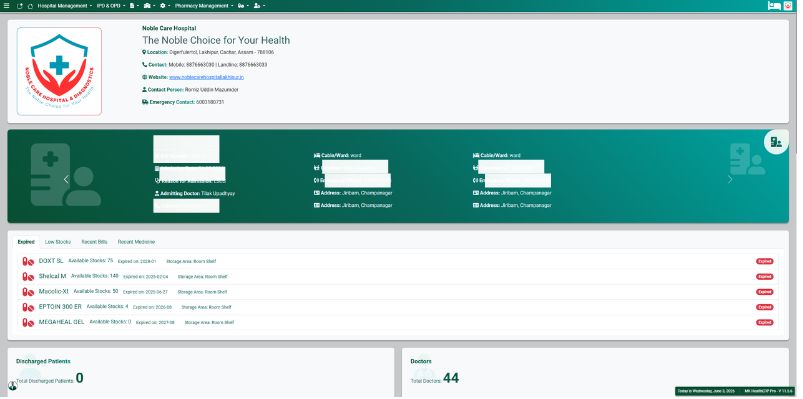This screenshot has height=399, width=803.
Task: Open the medical briefcase icon dropdown
Action: tap(150, 6)
